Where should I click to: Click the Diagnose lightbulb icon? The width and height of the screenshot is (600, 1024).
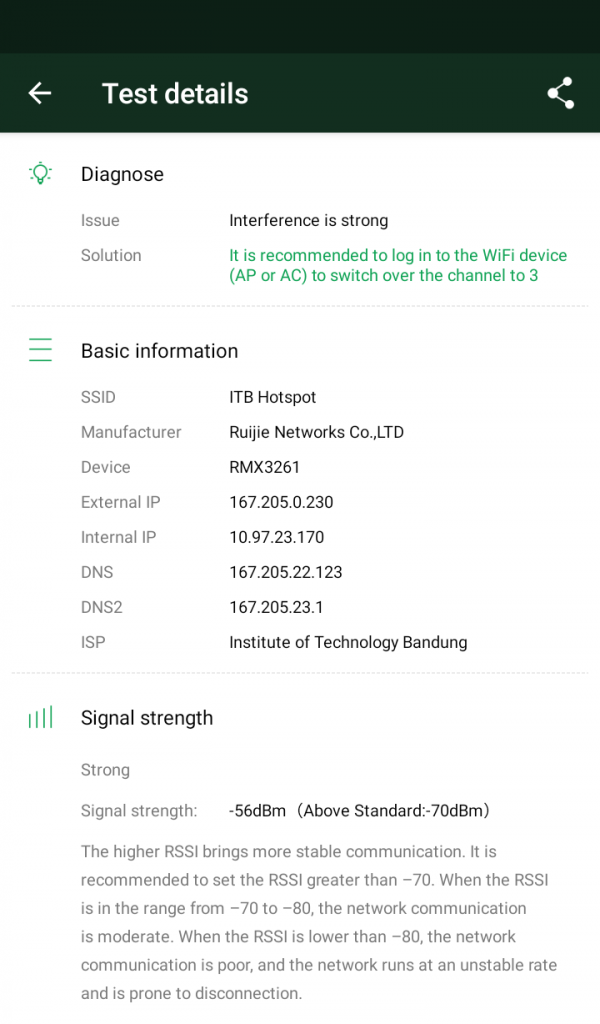point(40,173)
